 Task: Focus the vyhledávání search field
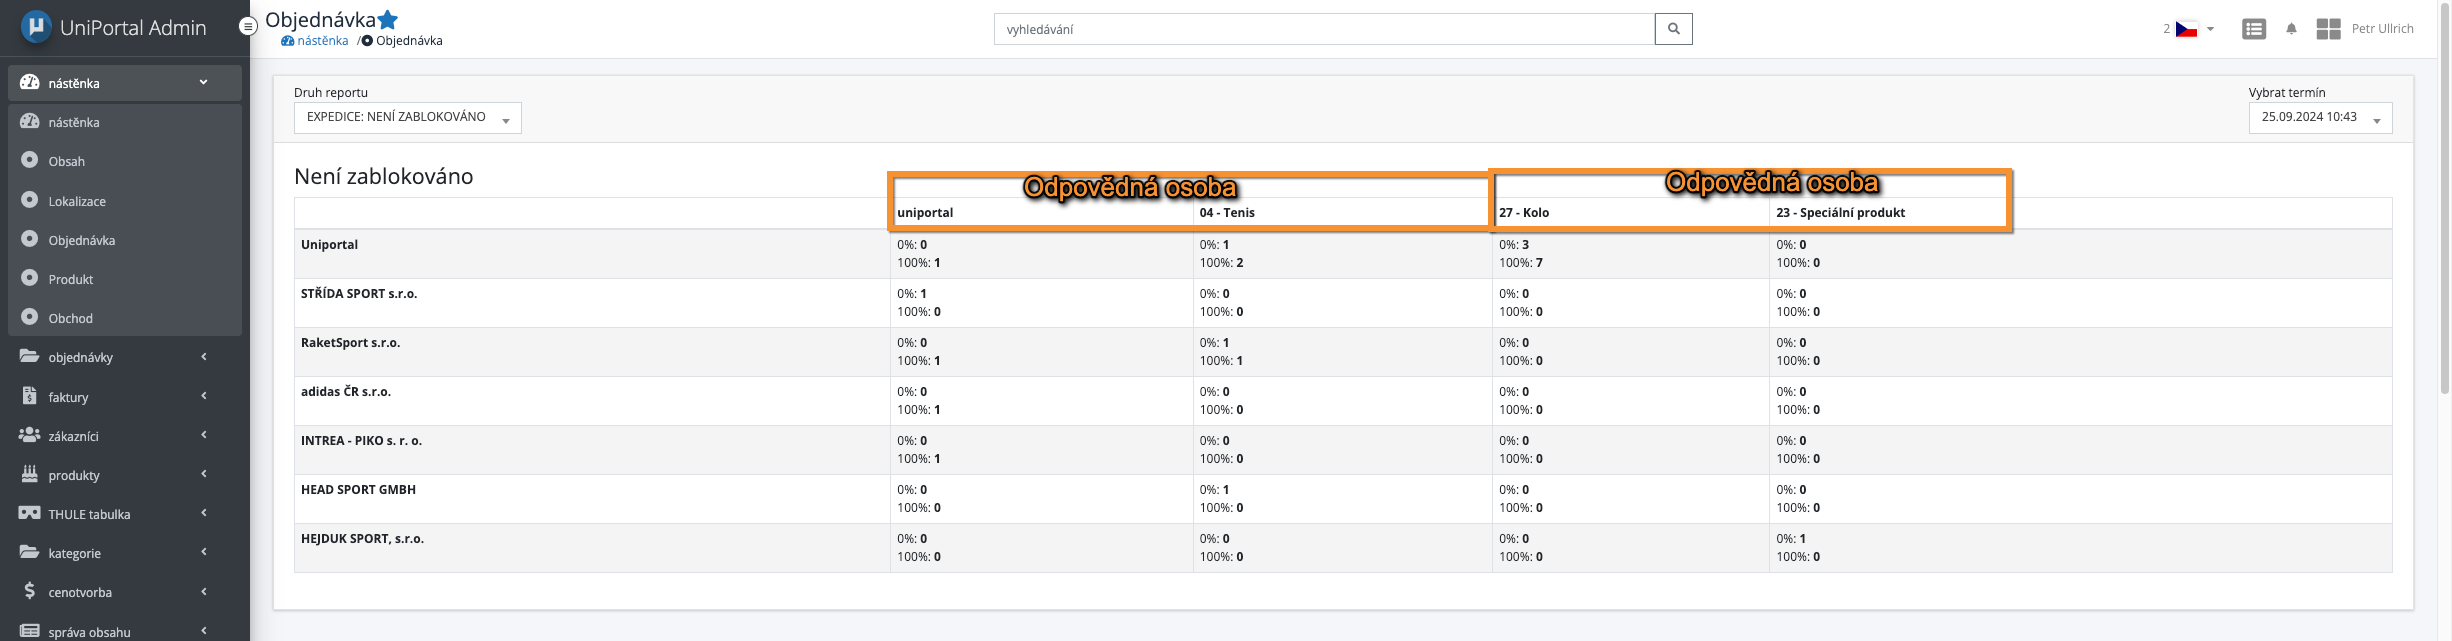pyautogui.click(x=1324, y=29)
